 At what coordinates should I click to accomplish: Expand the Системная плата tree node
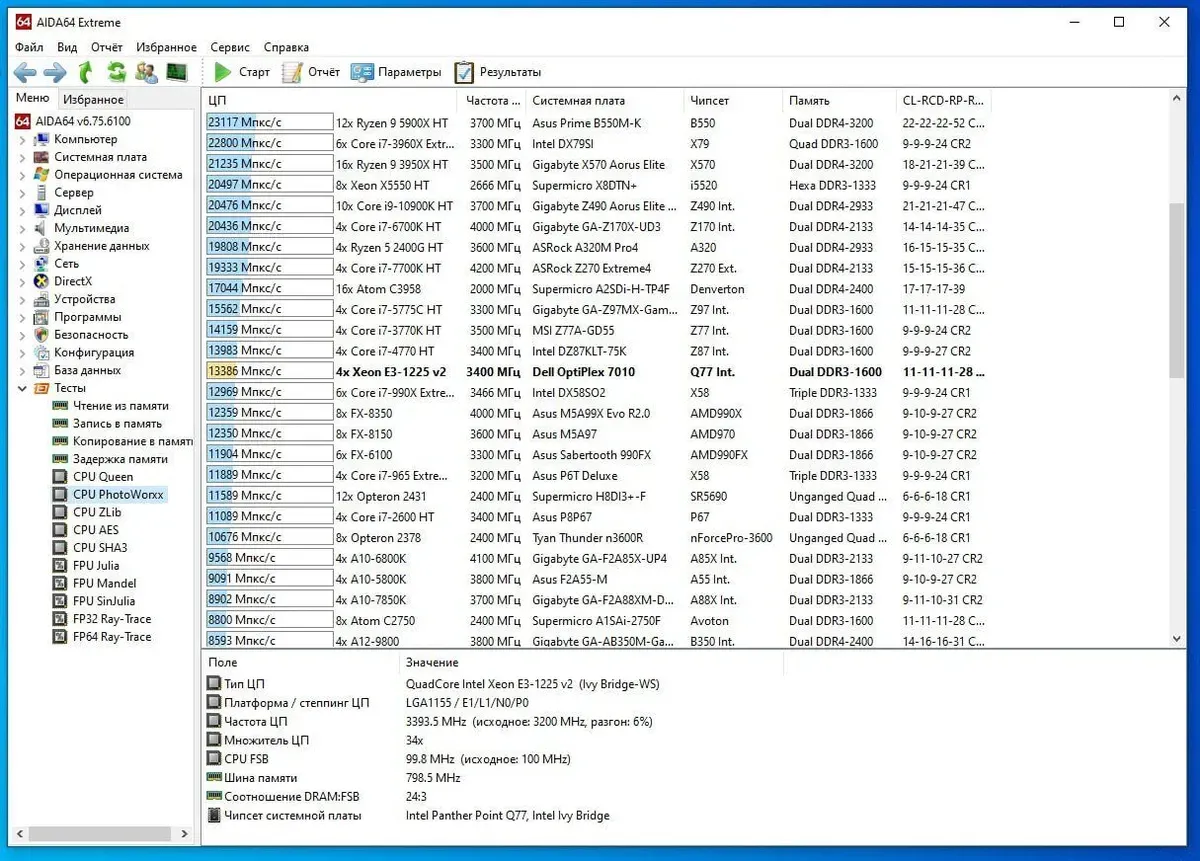tap(22, 158)
